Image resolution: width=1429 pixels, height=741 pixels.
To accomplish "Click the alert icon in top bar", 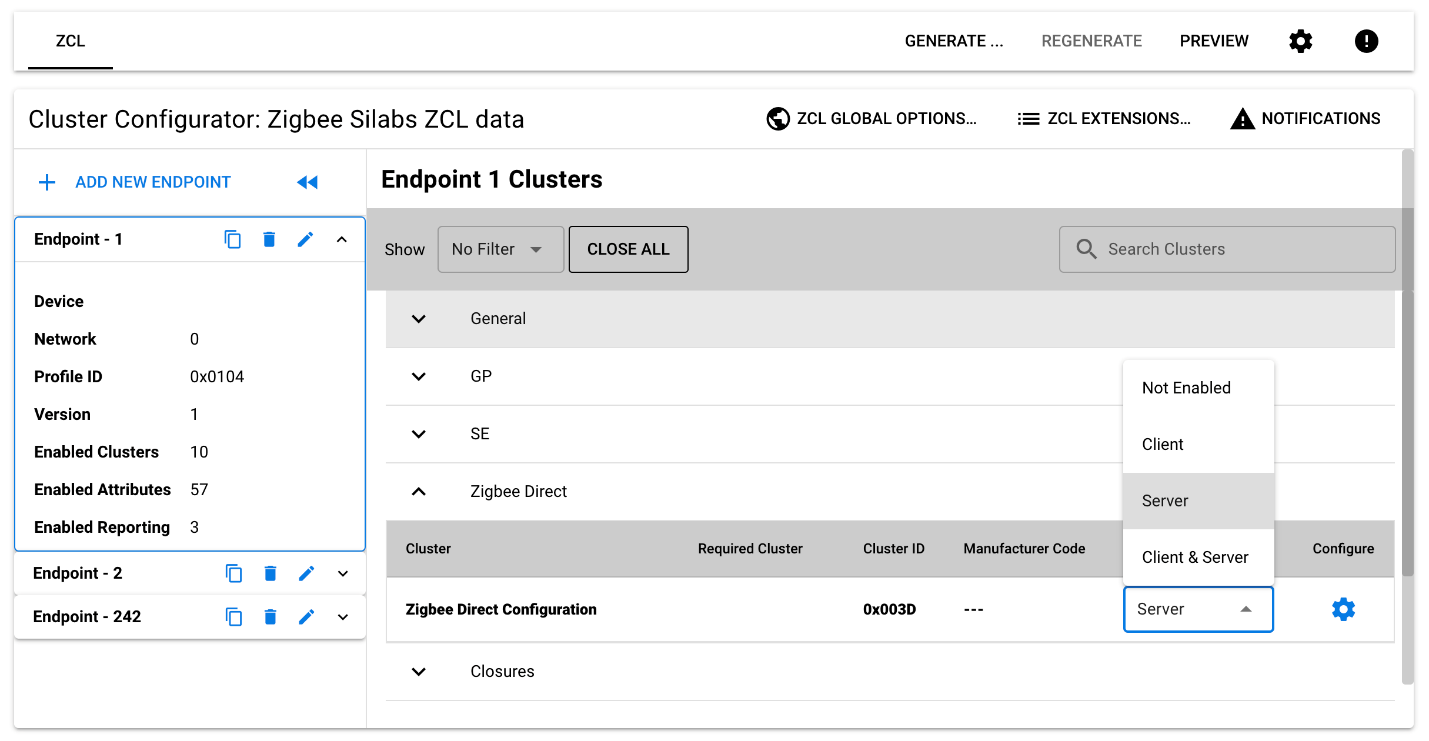I will click(x=1366, y=41).
